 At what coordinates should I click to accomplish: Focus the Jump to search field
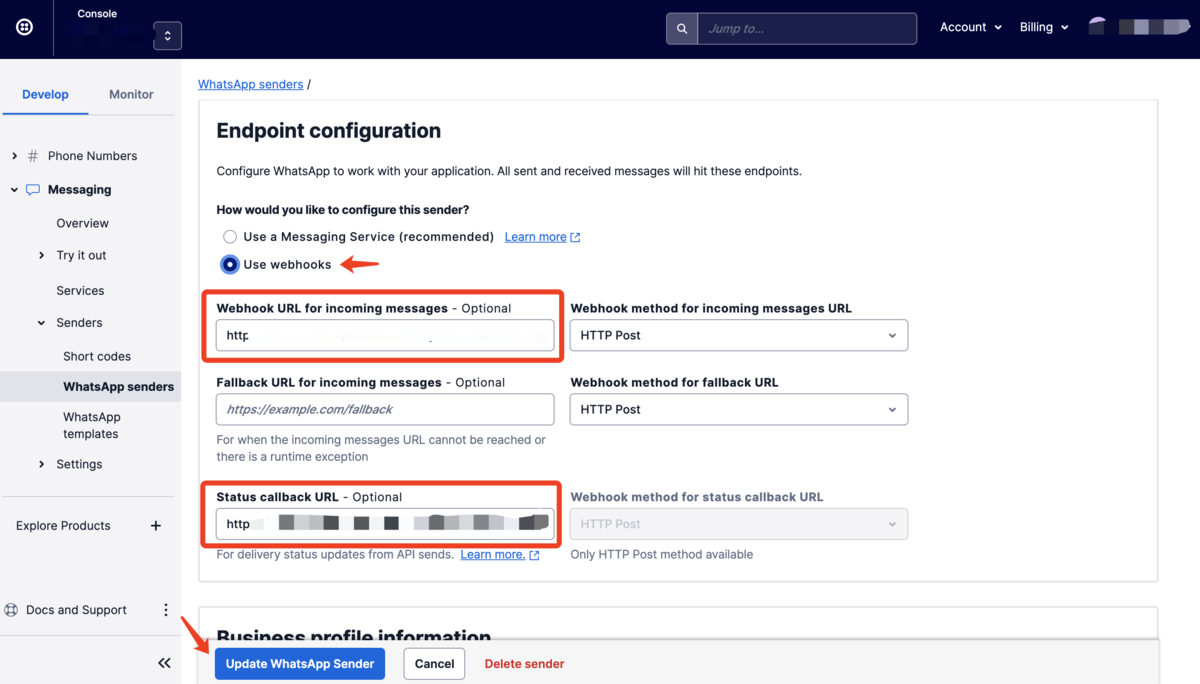pos(807,29)
